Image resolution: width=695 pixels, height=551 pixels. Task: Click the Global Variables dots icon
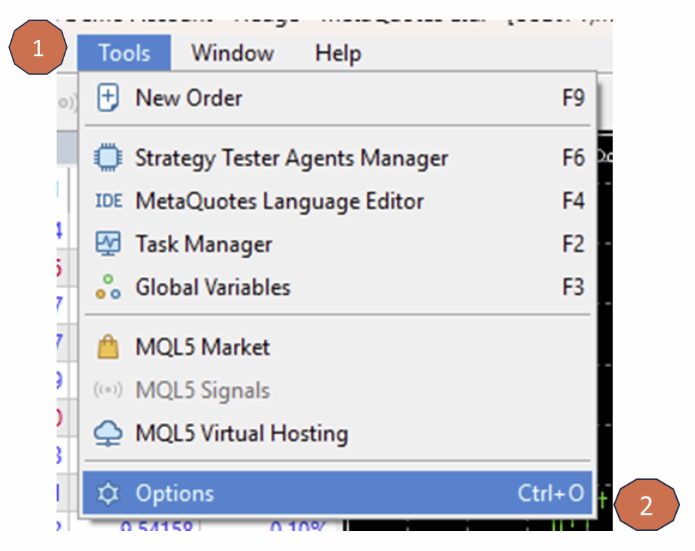click(x=107, y=288)
